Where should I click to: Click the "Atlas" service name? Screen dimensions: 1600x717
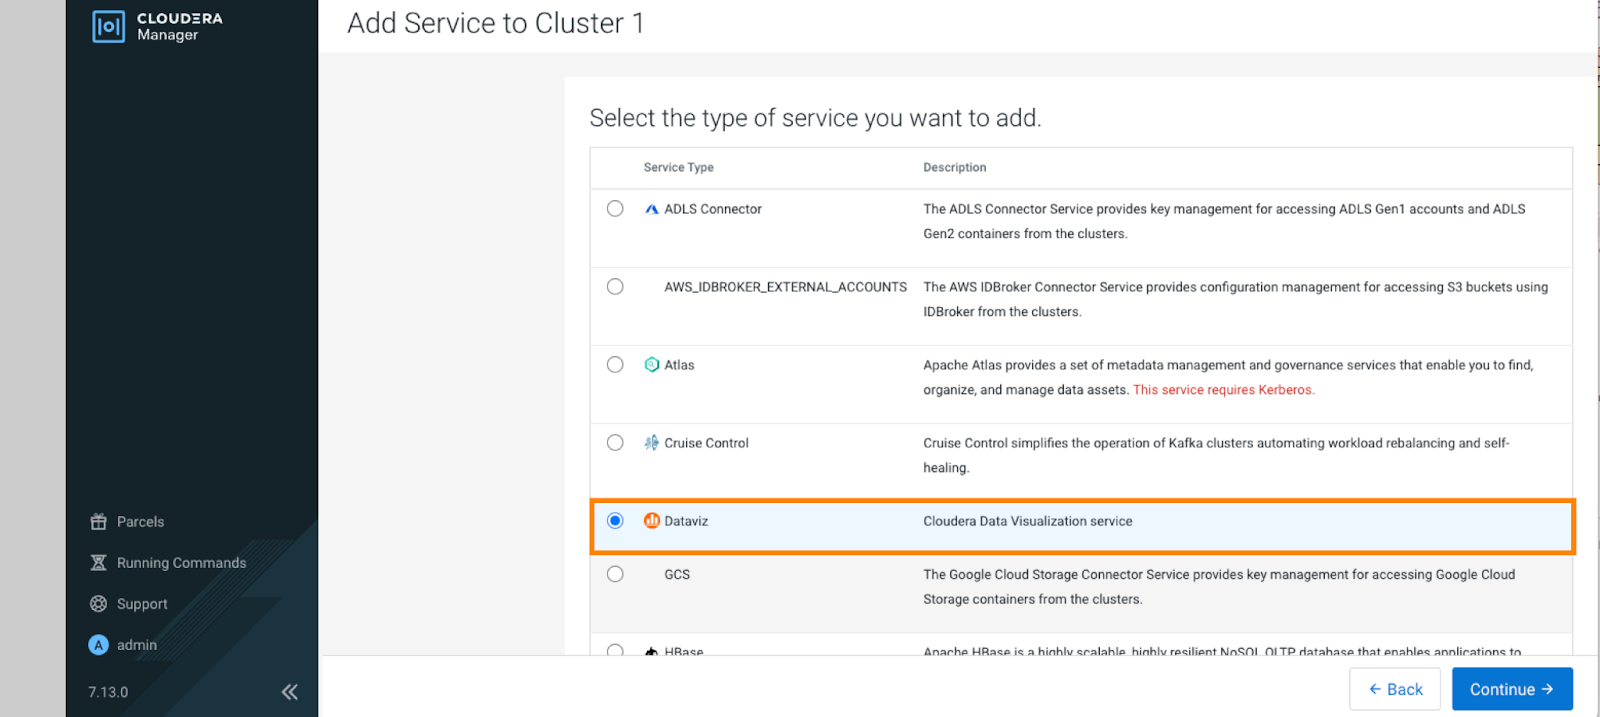(x=679, y=365)
